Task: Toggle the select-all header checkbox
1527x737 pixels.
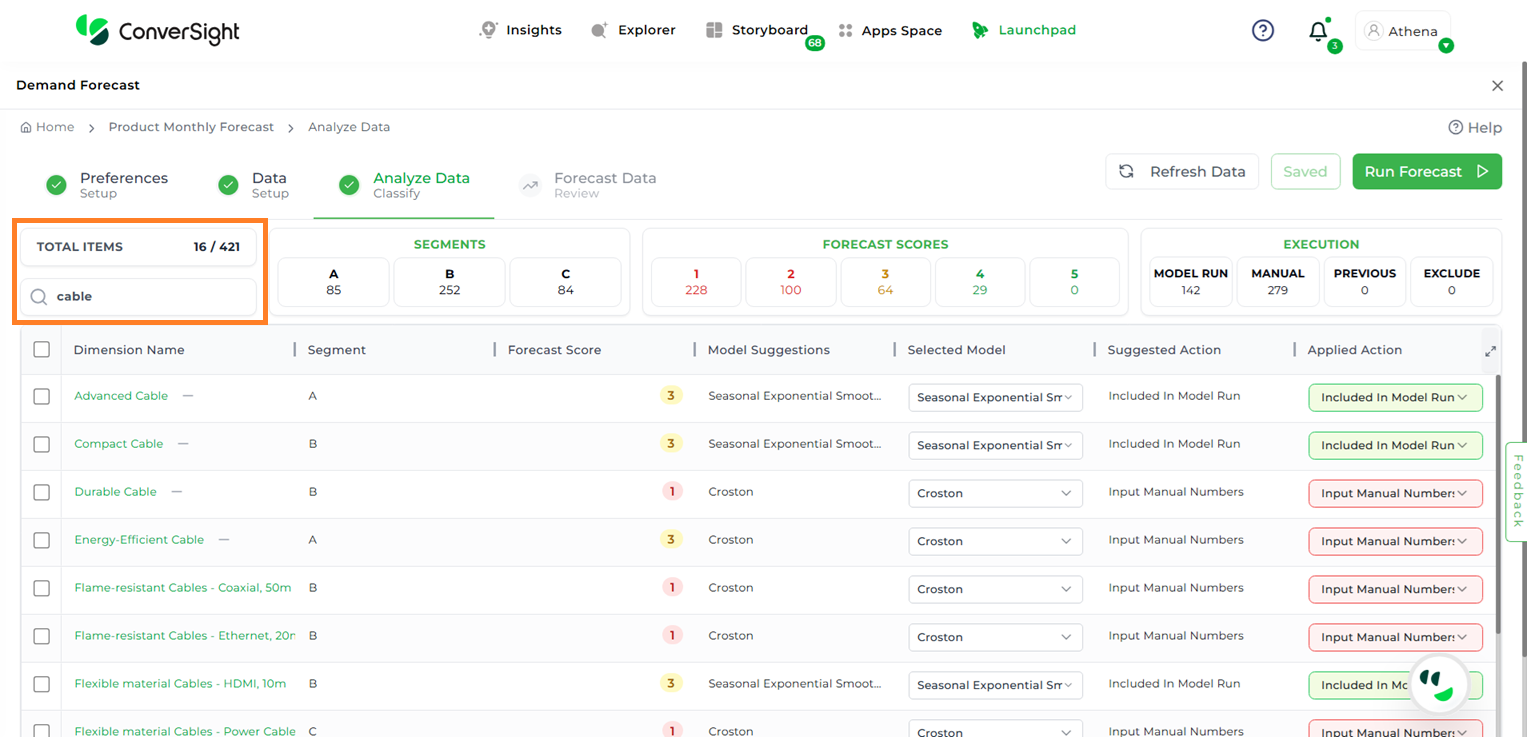Action: [x=41, y=350]
